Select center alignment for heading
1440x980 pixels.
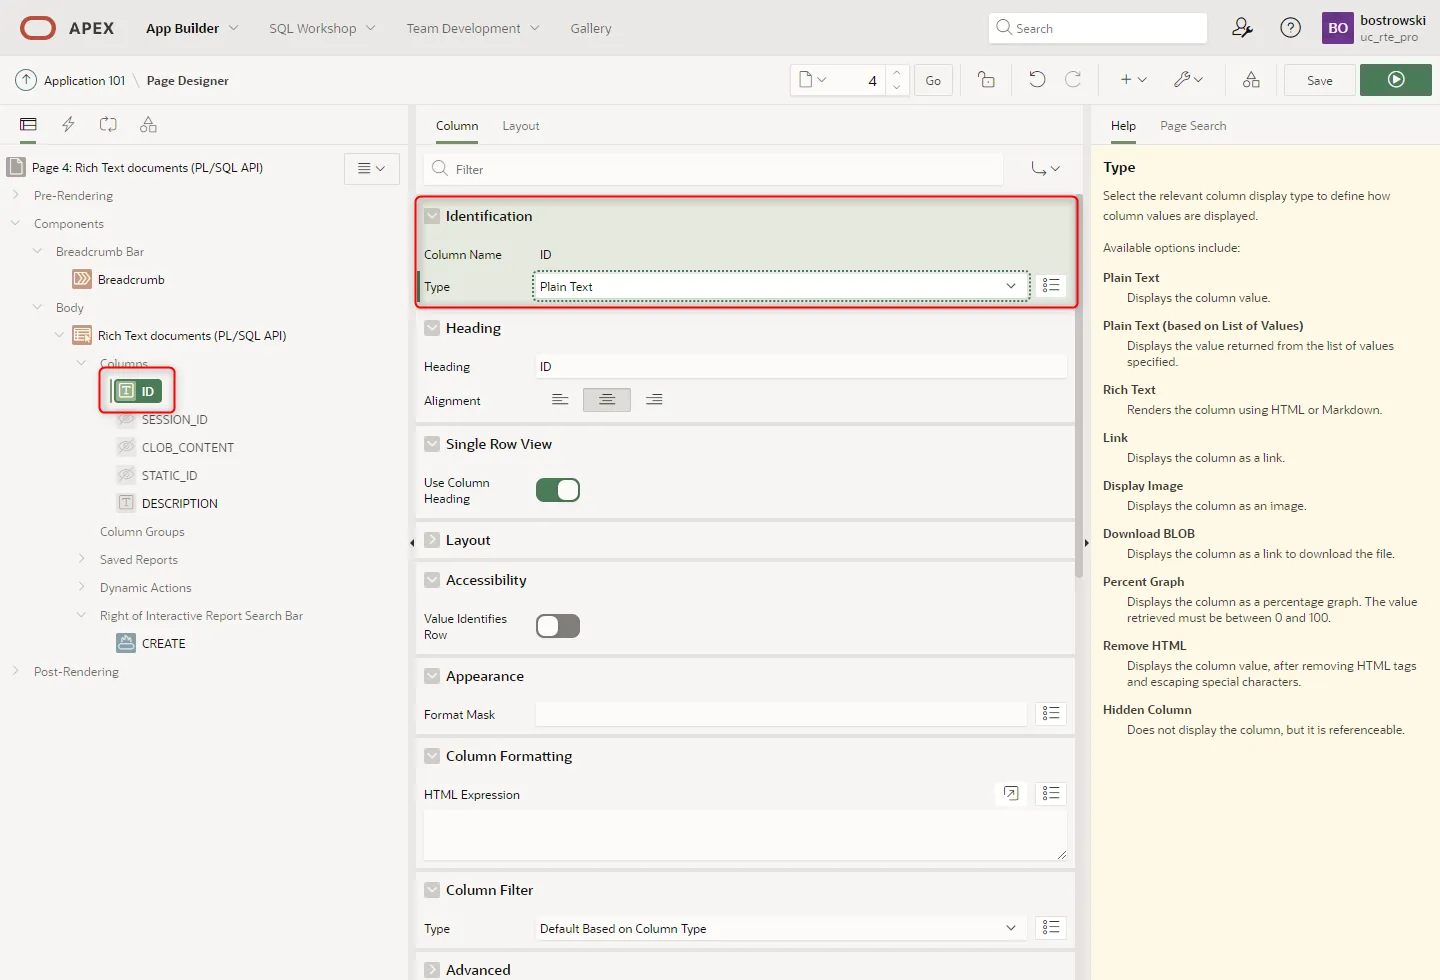(606, 400)
